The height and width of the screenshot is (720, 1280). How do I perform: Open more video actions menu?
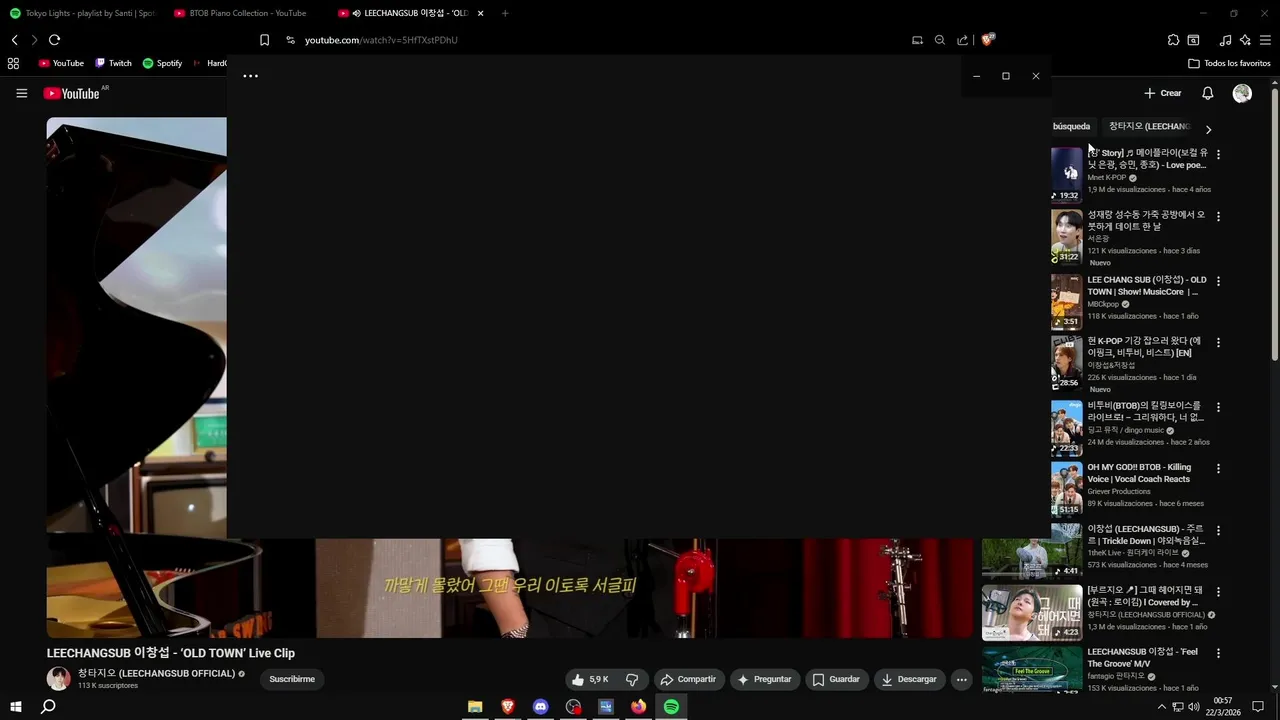tap(961, 680)
